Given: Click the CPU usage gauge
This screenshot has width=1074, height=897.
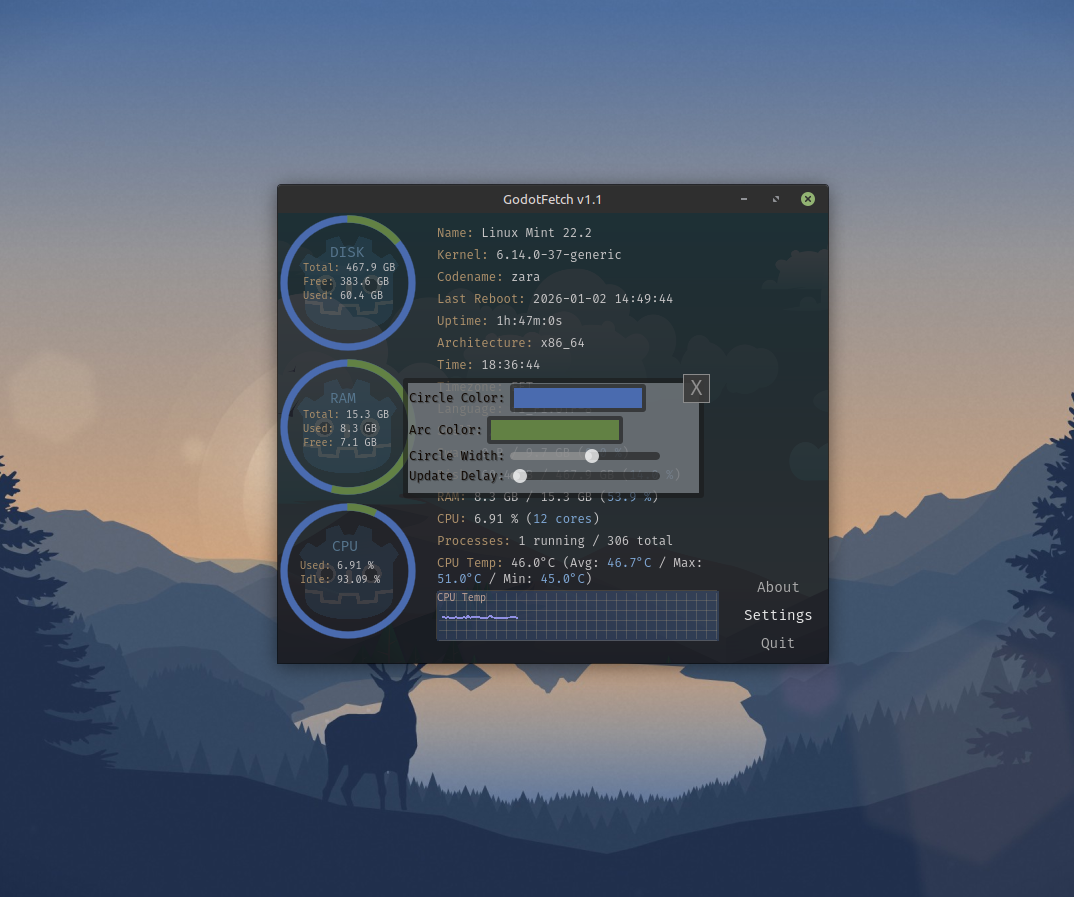Looking at the screenshot, I should coord(348,571).
